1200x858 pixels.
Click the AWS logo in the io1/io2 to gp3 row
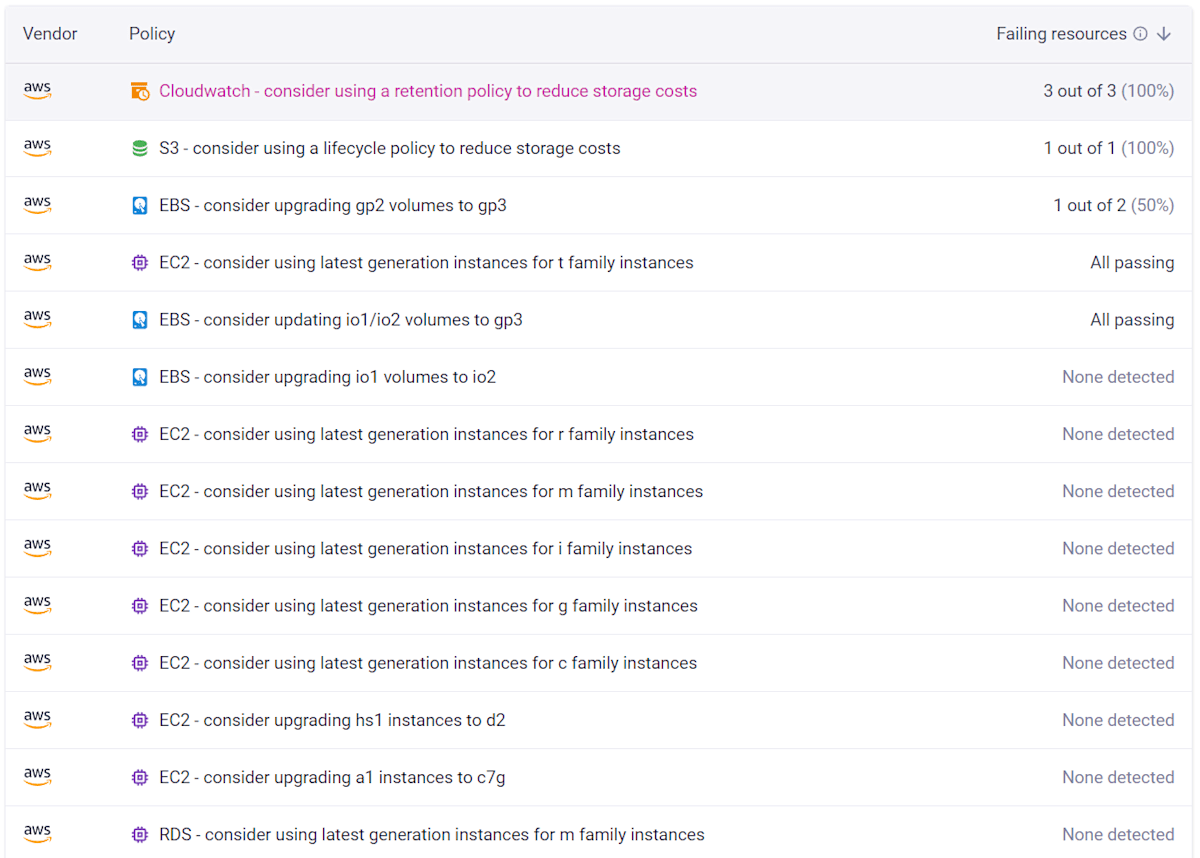point(37,318)
